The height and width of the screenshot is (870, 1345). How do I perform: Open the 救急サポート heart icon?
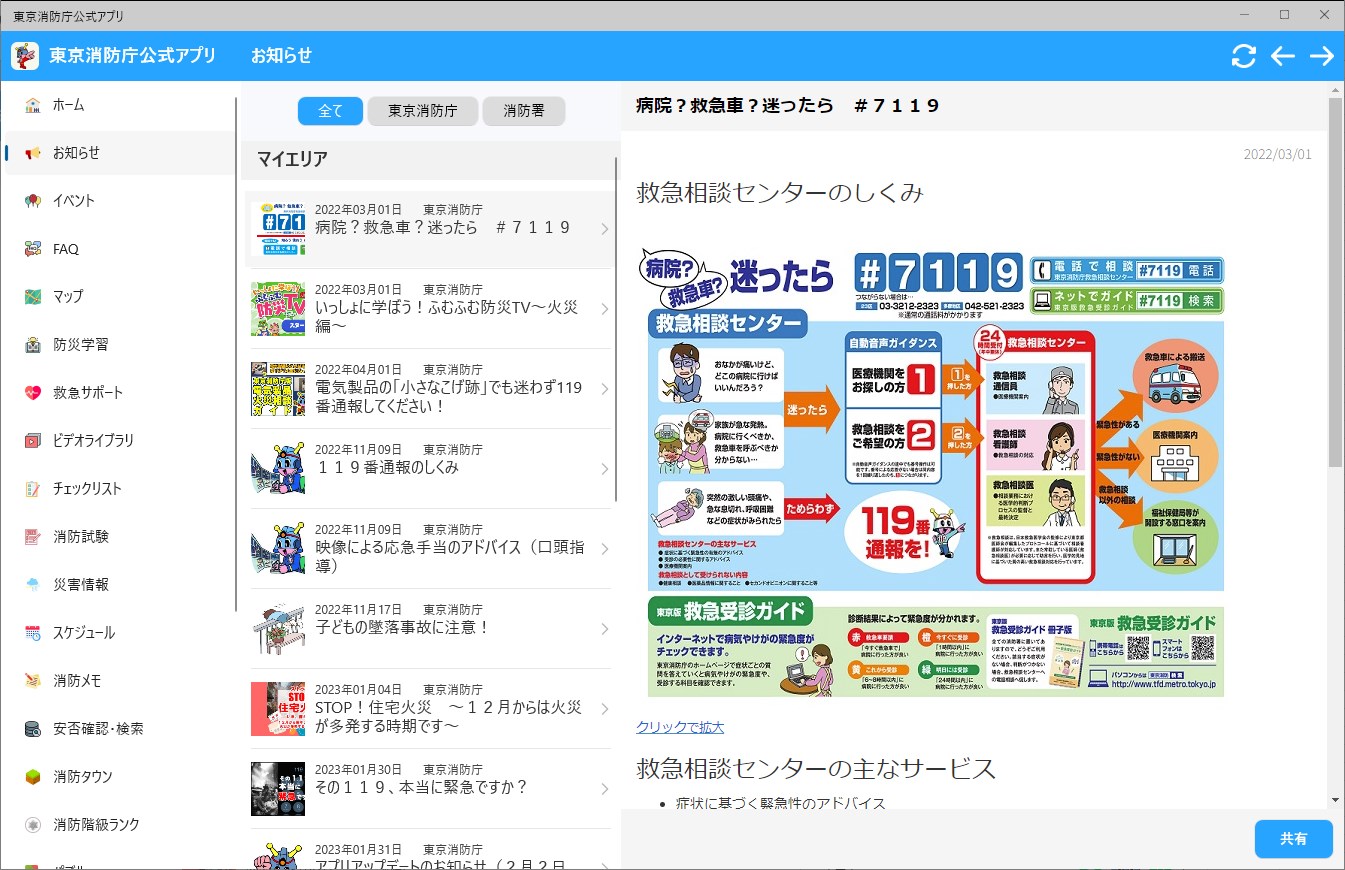(x=33, y=393)
